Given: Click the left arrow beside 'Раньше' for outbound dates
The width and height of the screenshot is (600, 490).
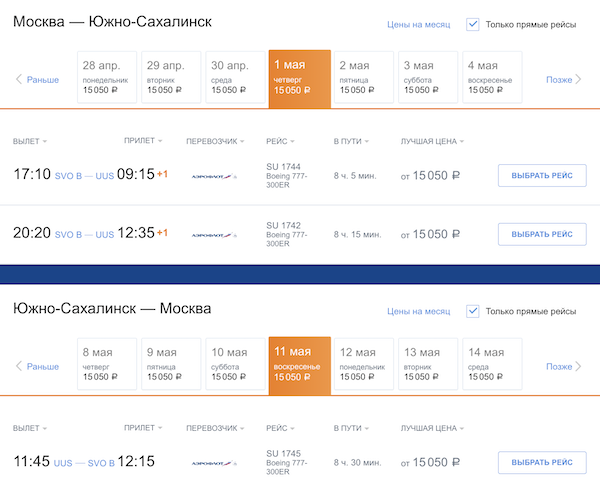Looking at the screenshot, I should coord(18,79).
